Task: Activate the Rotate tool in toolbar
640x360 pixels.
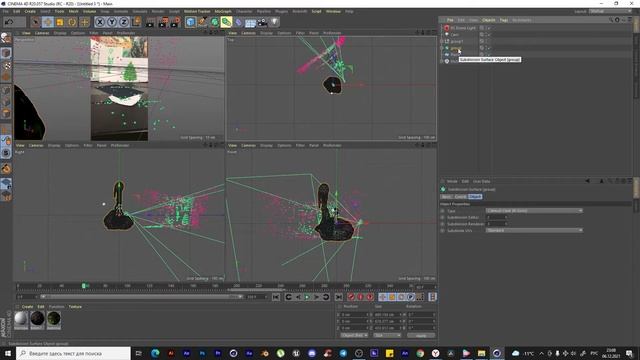Action: 72,22
